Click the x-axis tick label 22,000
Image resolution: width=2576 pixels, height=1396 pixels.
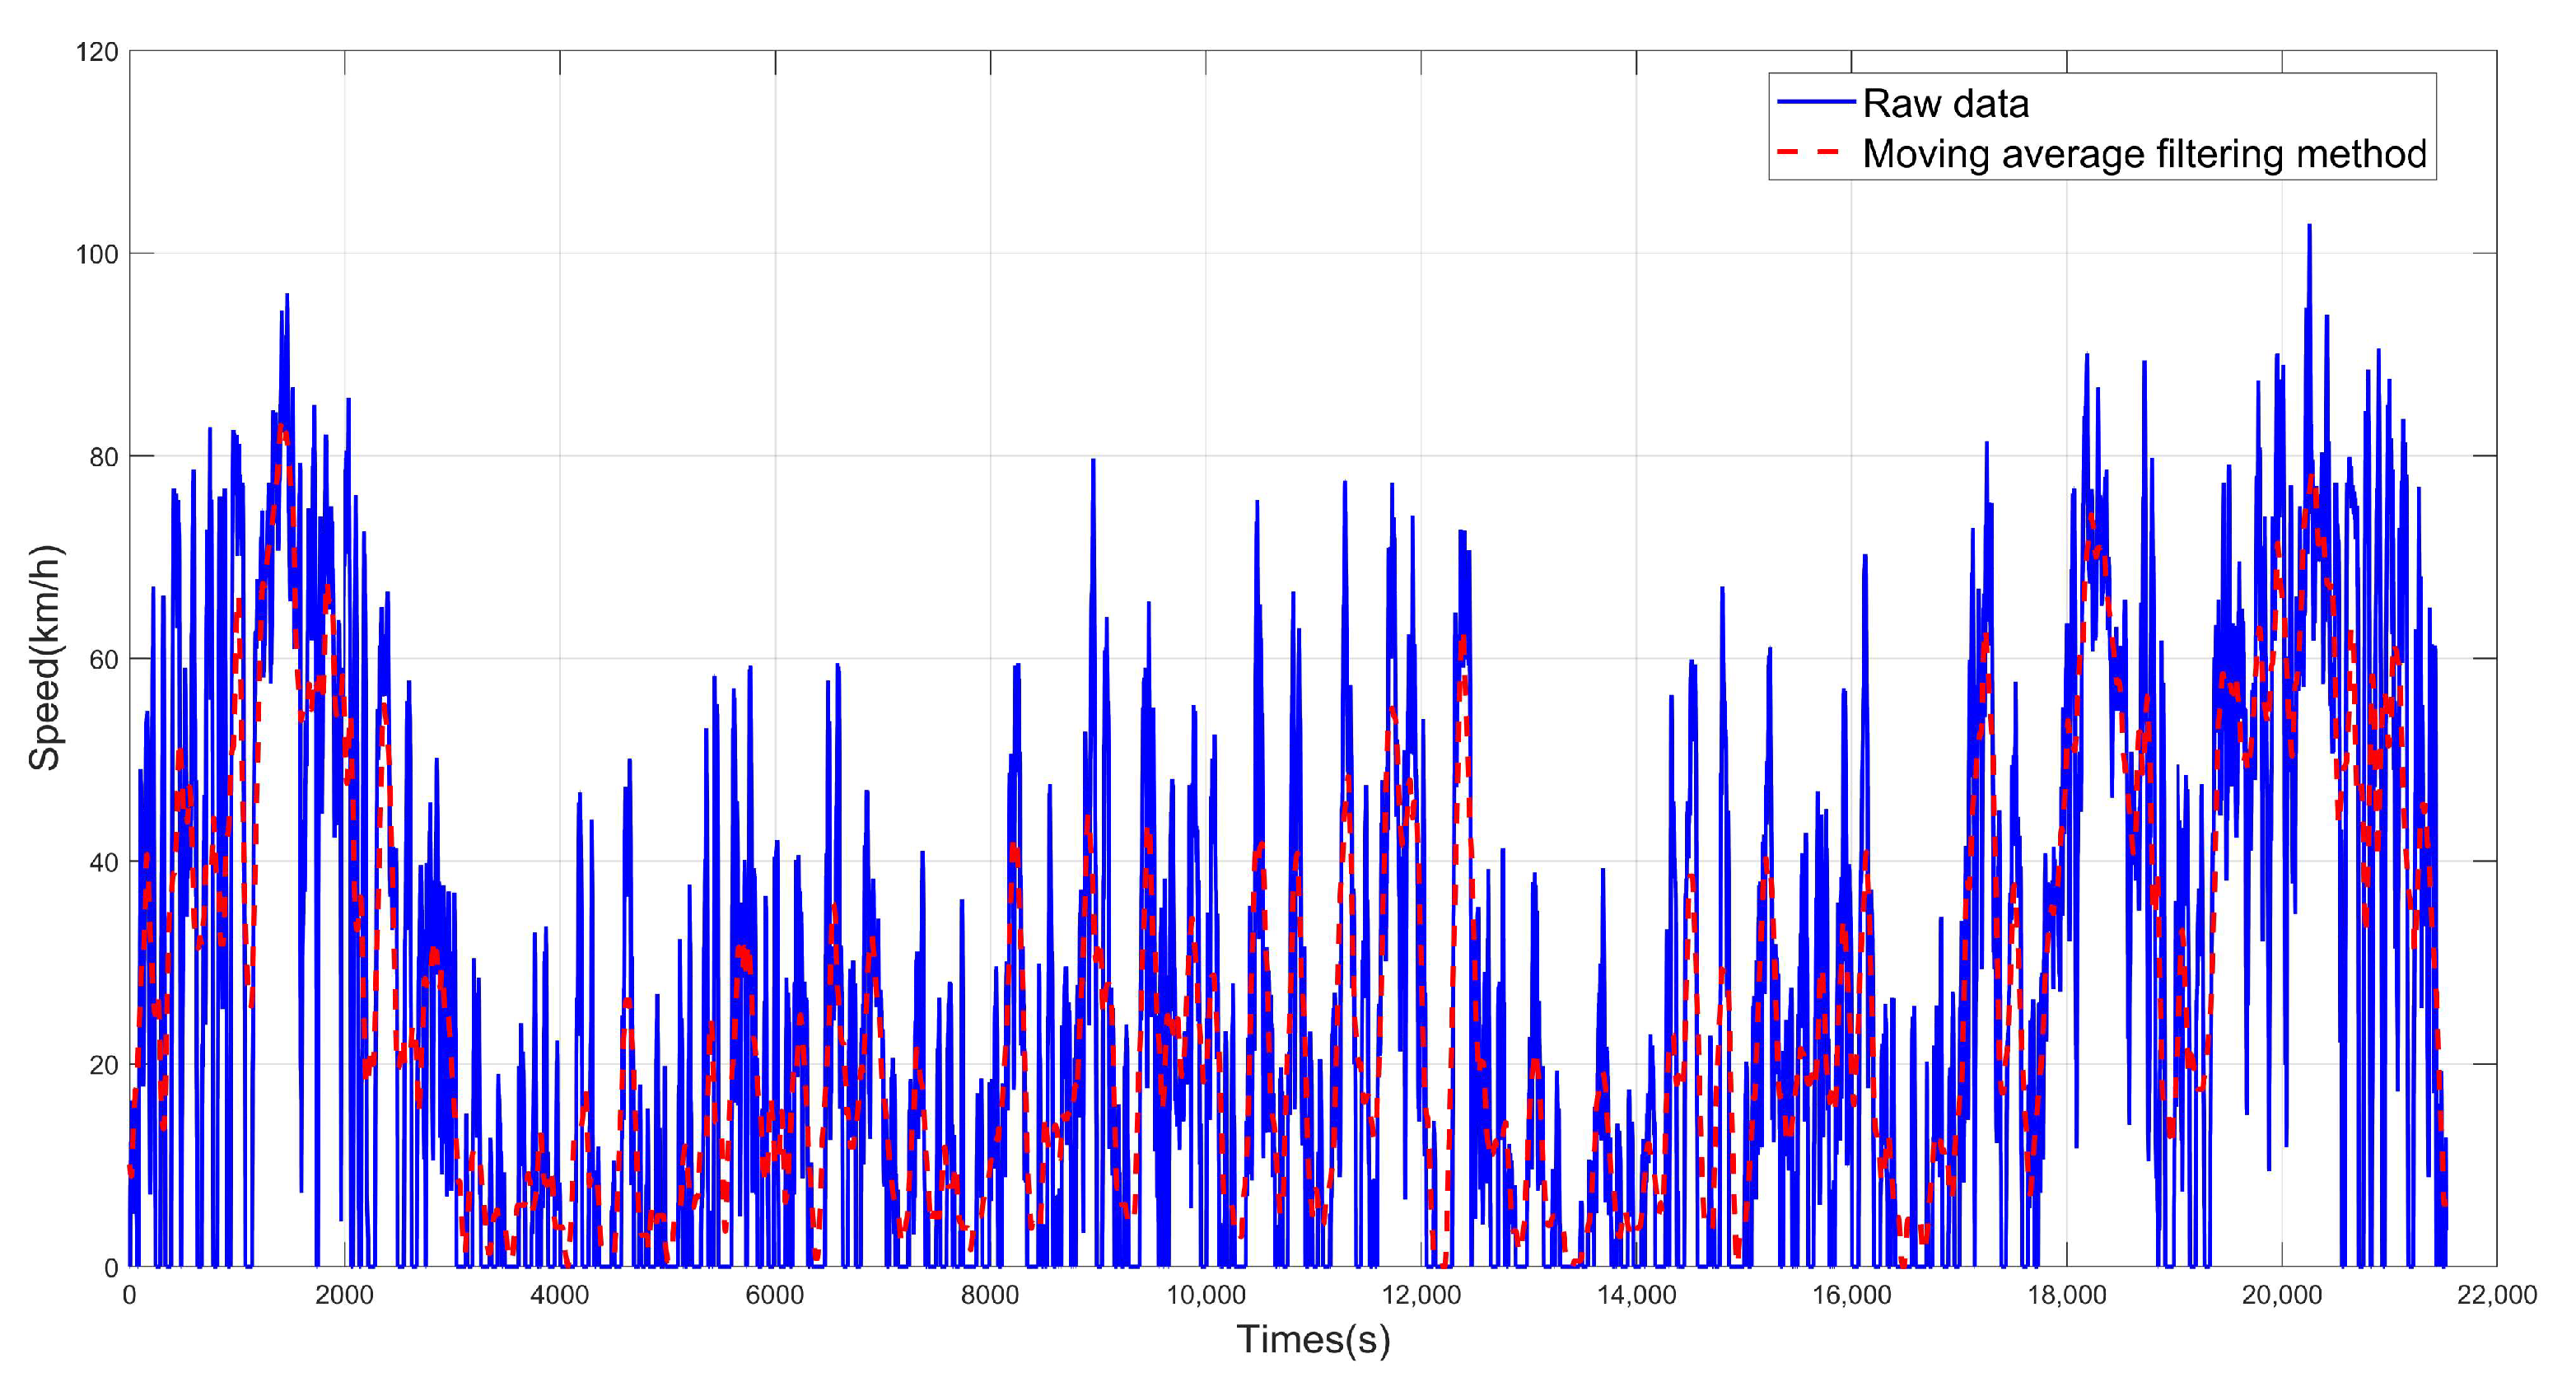click(2496, 1295)
